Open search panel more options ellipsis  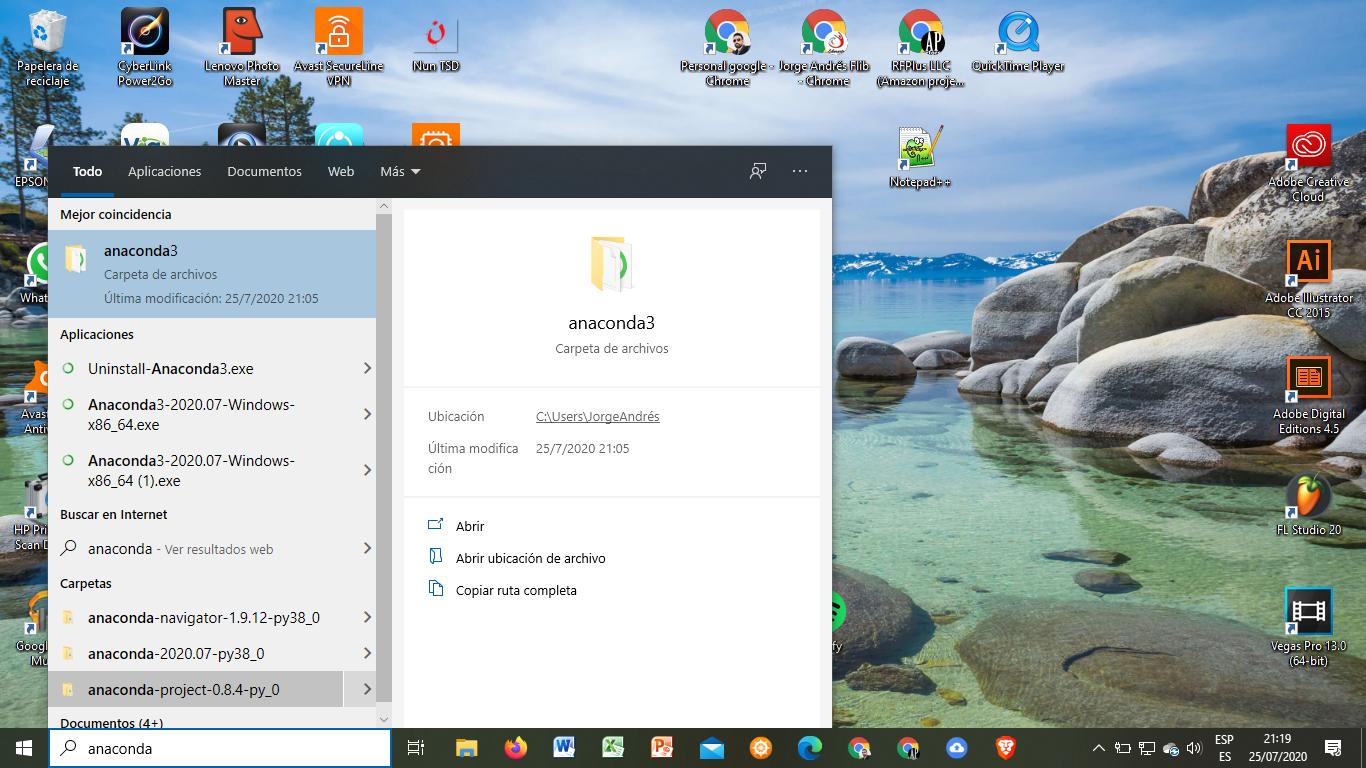pos(799,171)
